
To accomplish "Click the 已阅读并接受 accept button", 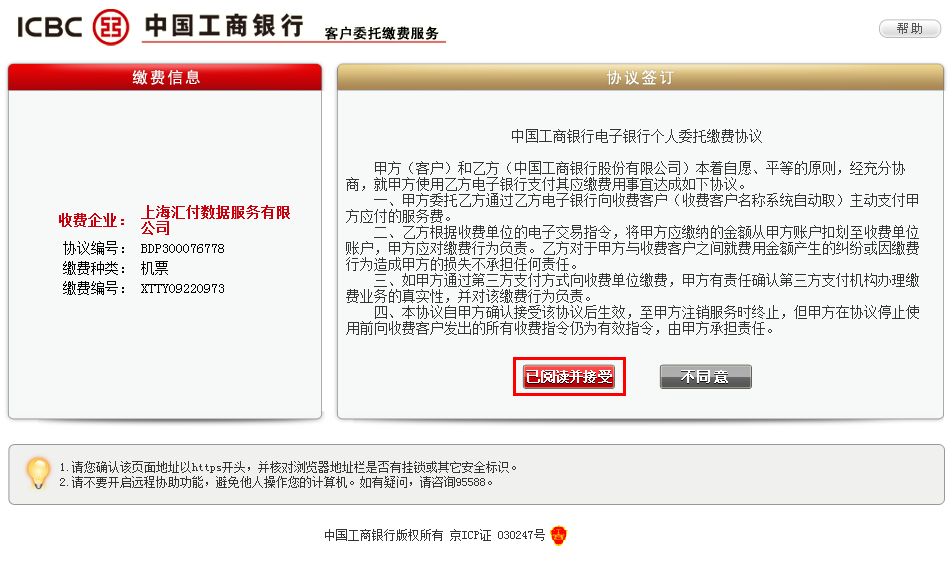I will coord(569,377).
